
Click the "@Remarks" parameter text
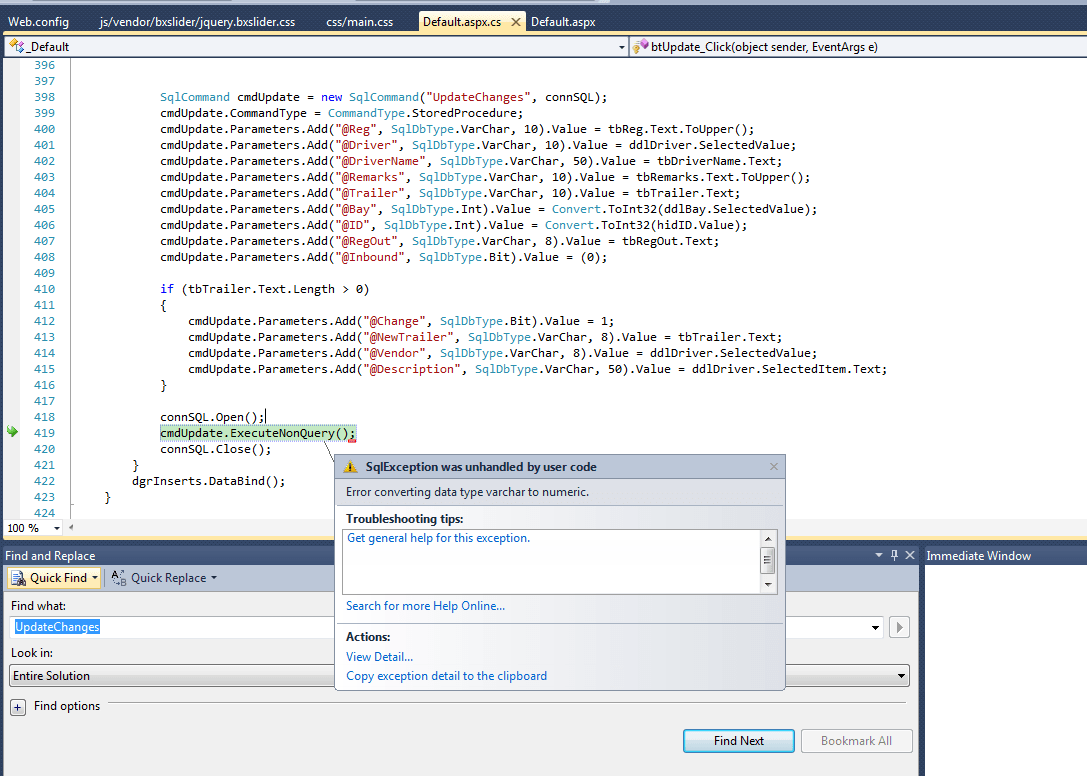[x=369, y=177]
